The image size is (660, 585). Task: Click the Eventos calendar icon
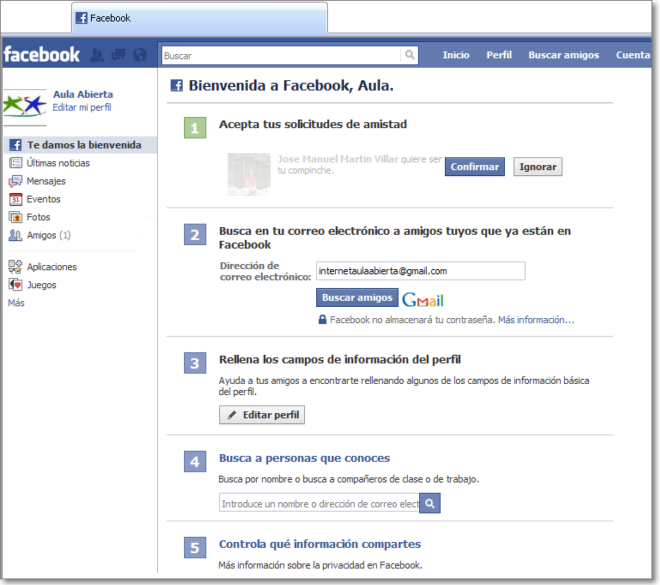click(x=16, y=199)
